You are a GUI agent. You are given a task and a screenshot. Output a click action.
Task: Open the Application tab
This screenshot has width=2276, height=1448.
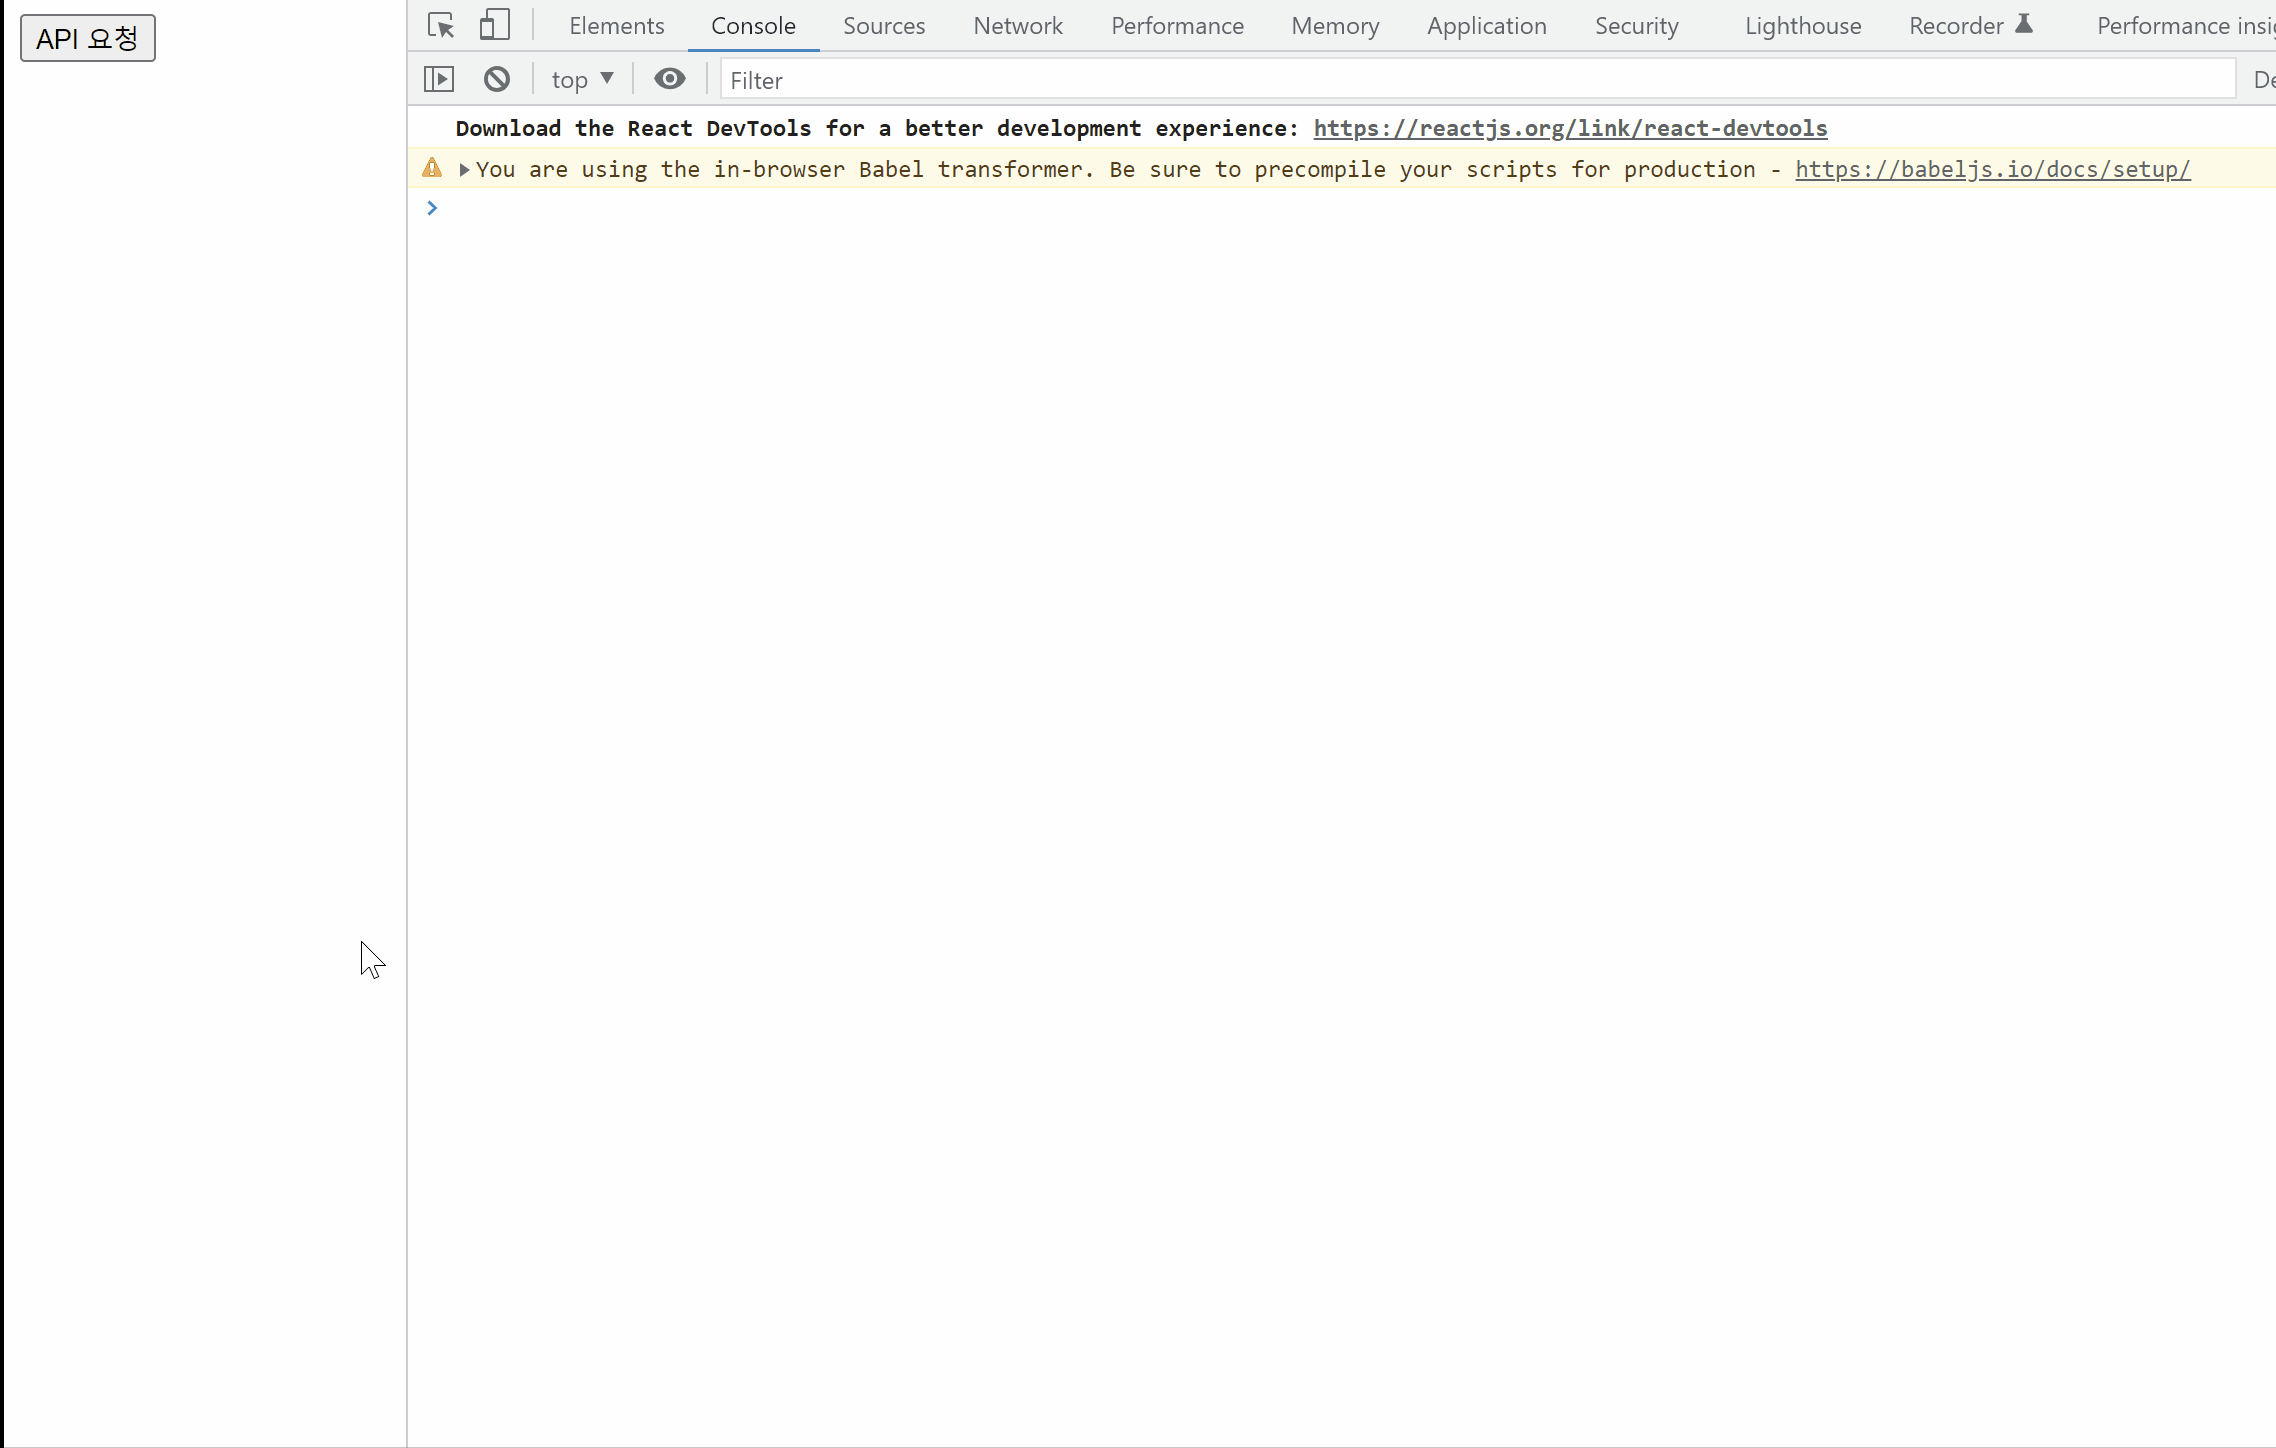tap(1486, 26)
